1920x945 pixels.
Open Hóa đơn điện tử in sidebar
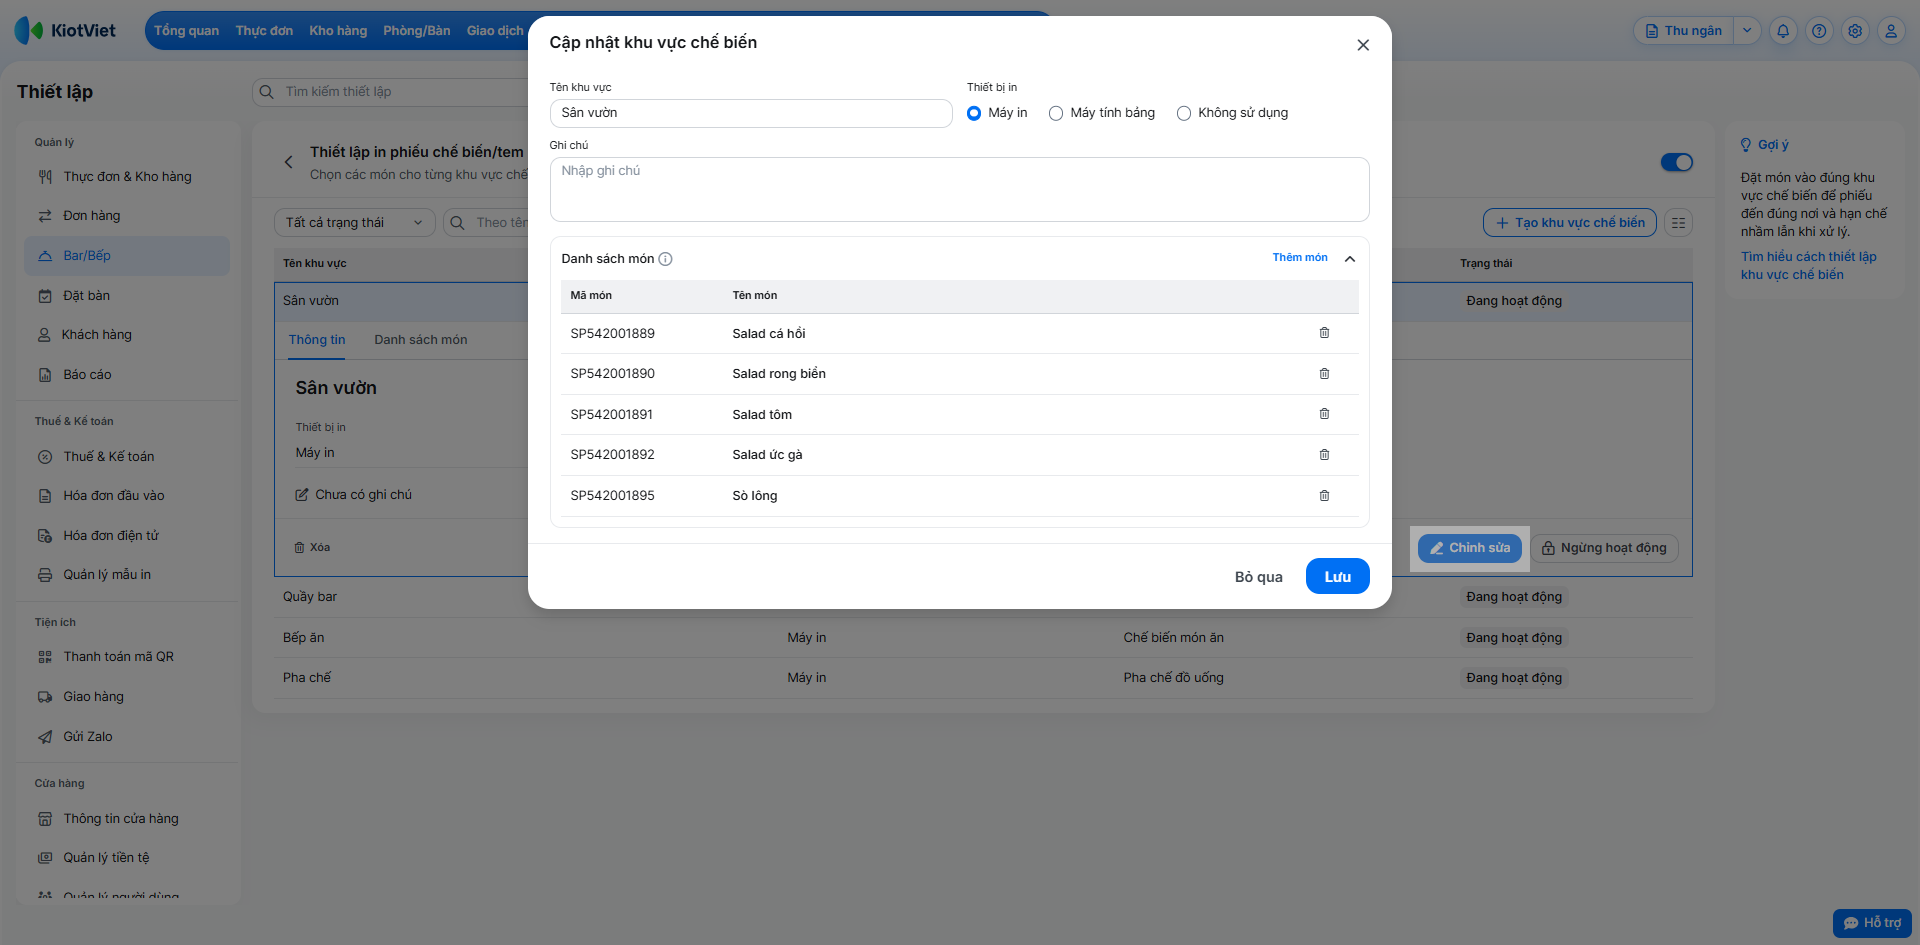coord(127,536)
